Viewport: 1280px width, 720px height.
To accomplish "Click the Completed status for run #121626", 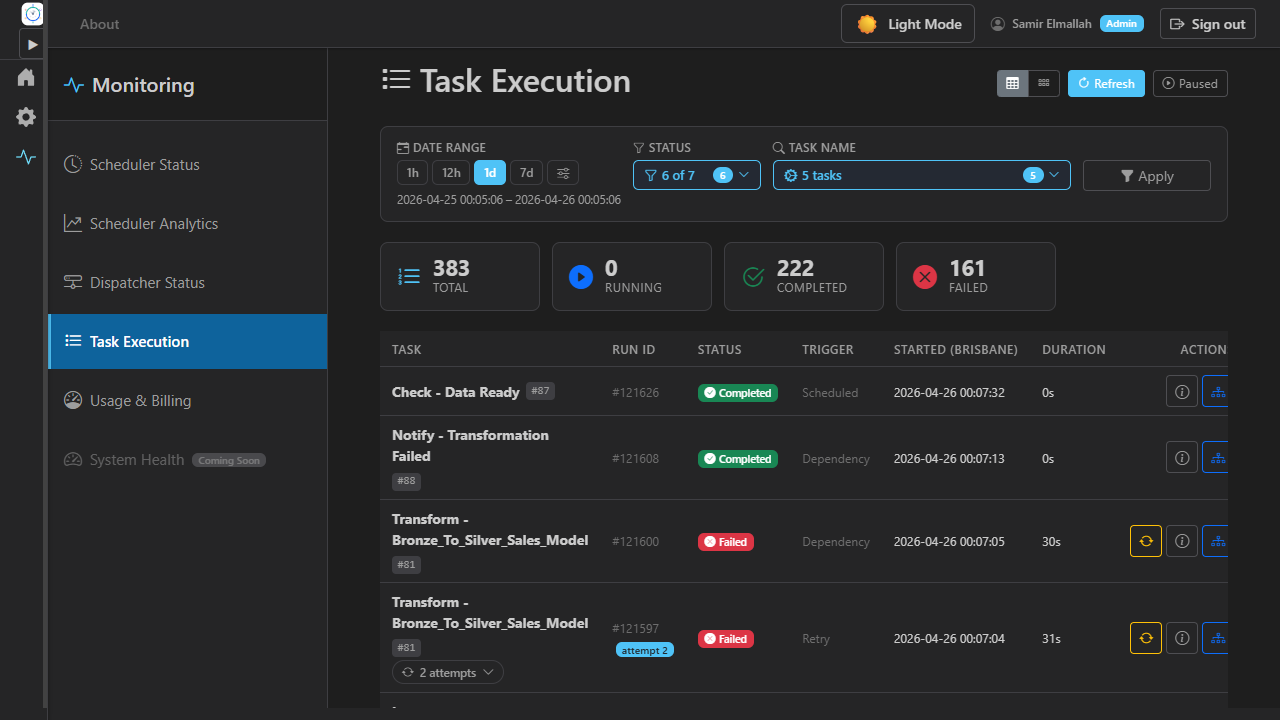I will (738, 393).
